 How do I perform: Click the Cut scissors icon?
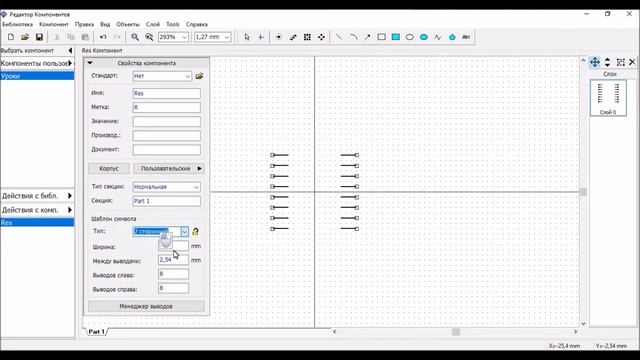pos(57,37)
